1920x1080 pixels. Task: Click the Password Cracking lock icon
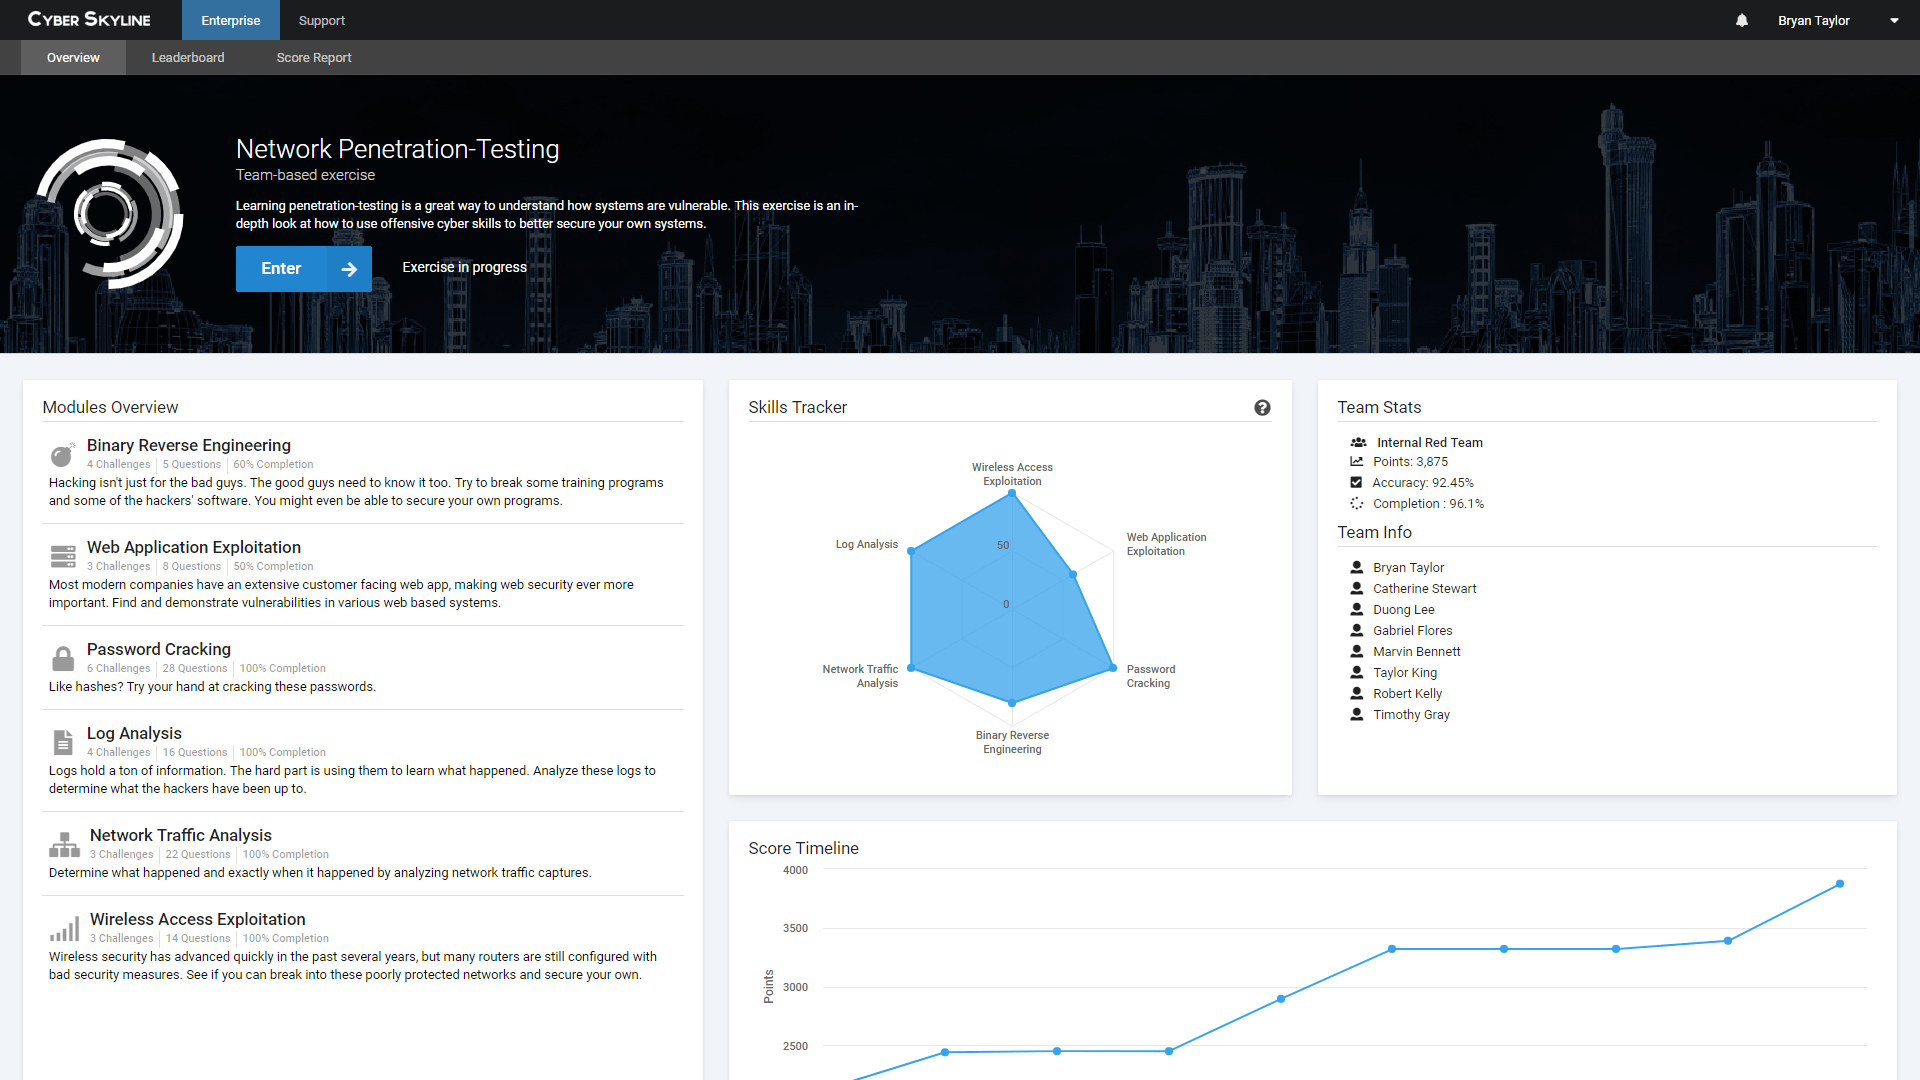tap(63, 659)
